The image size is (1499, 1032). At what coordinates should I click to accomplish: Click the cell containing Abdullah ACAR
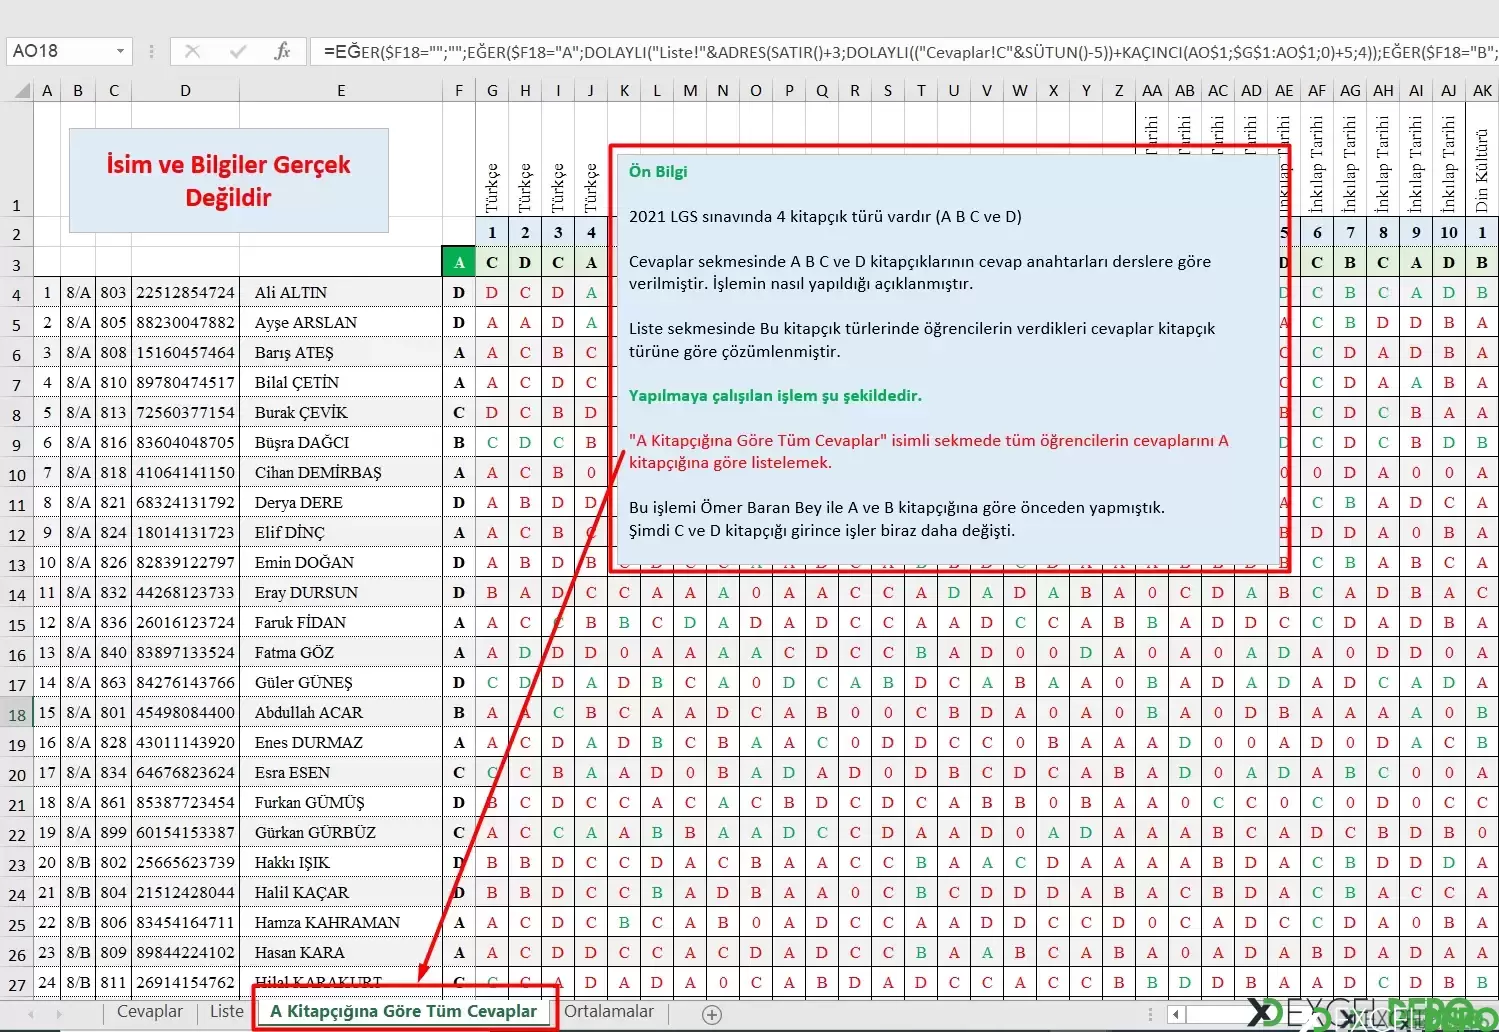341,712
